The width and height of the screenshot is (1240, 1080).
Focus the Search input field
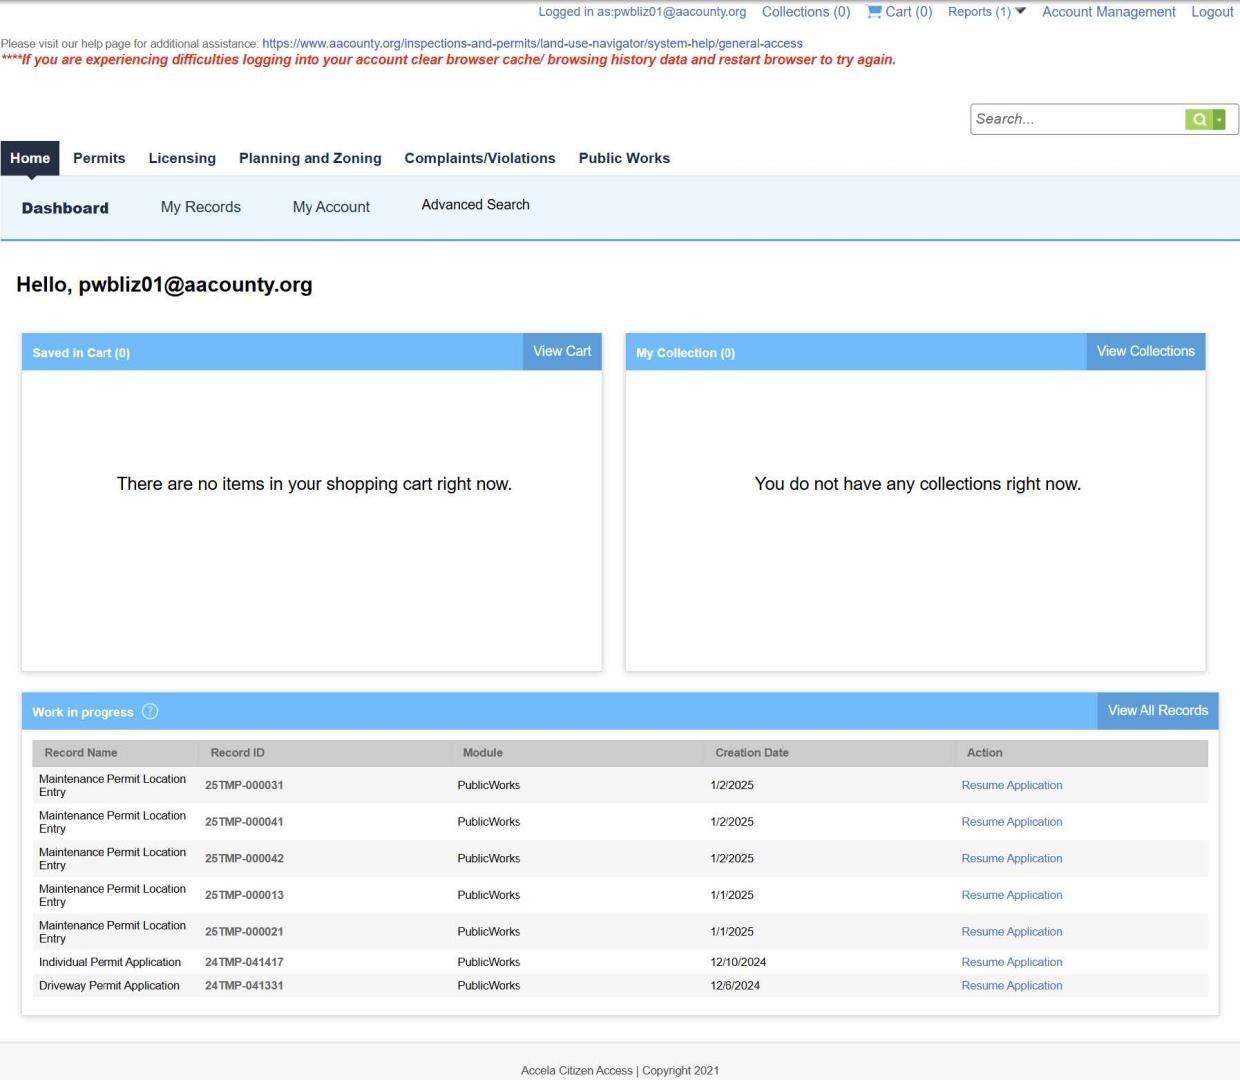1078,119
